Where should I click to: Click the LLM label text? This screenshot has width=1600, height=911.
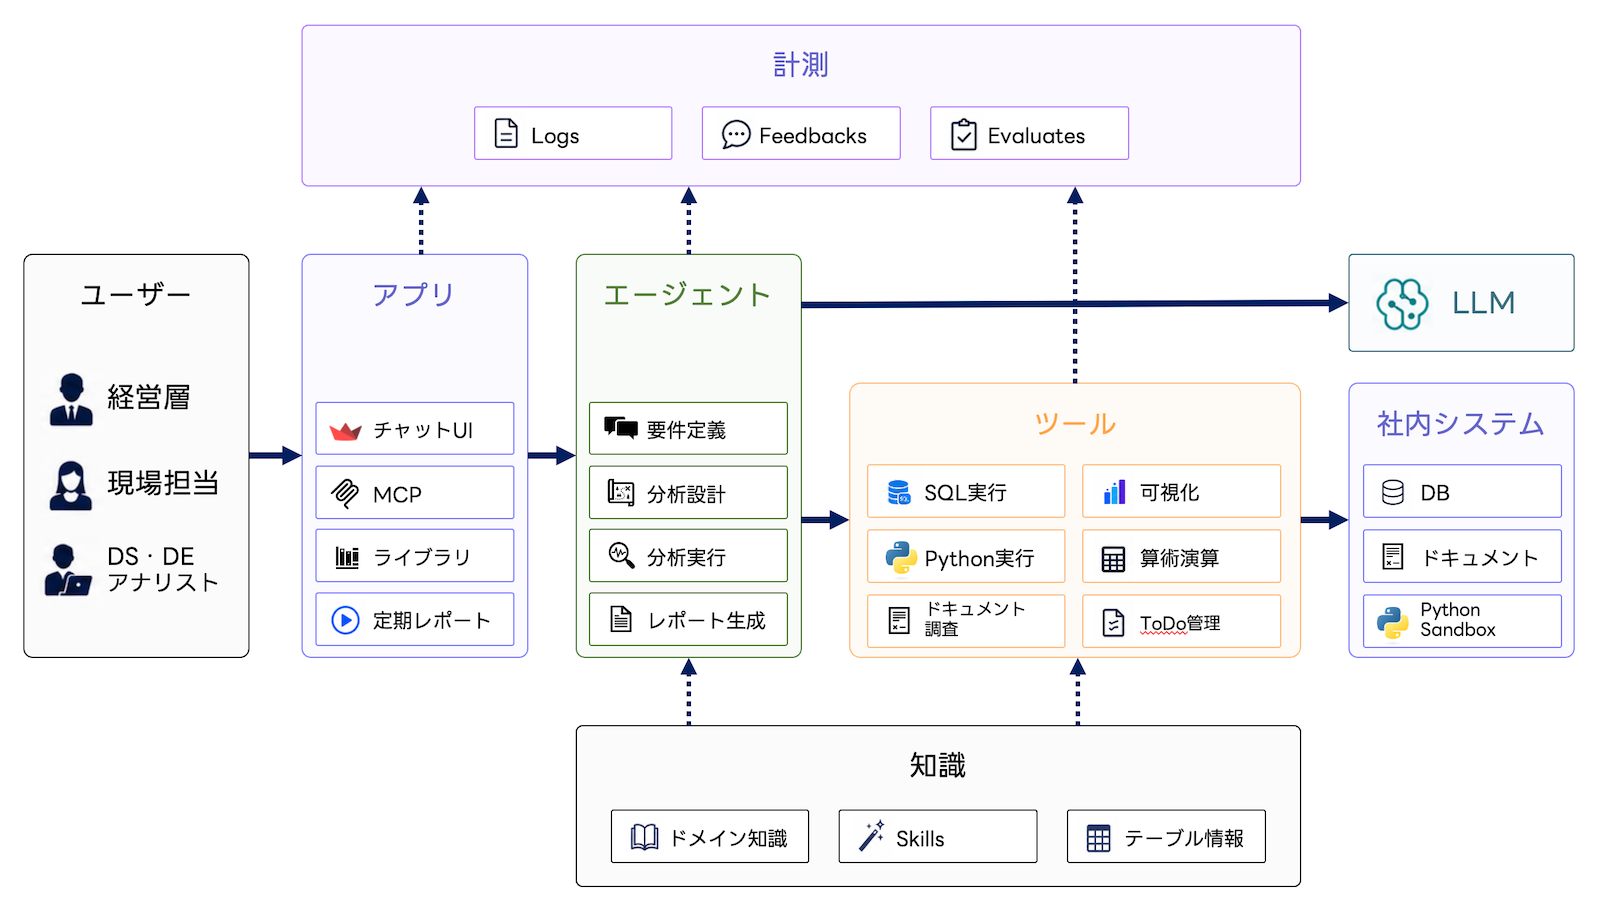tap(1484, 303)
